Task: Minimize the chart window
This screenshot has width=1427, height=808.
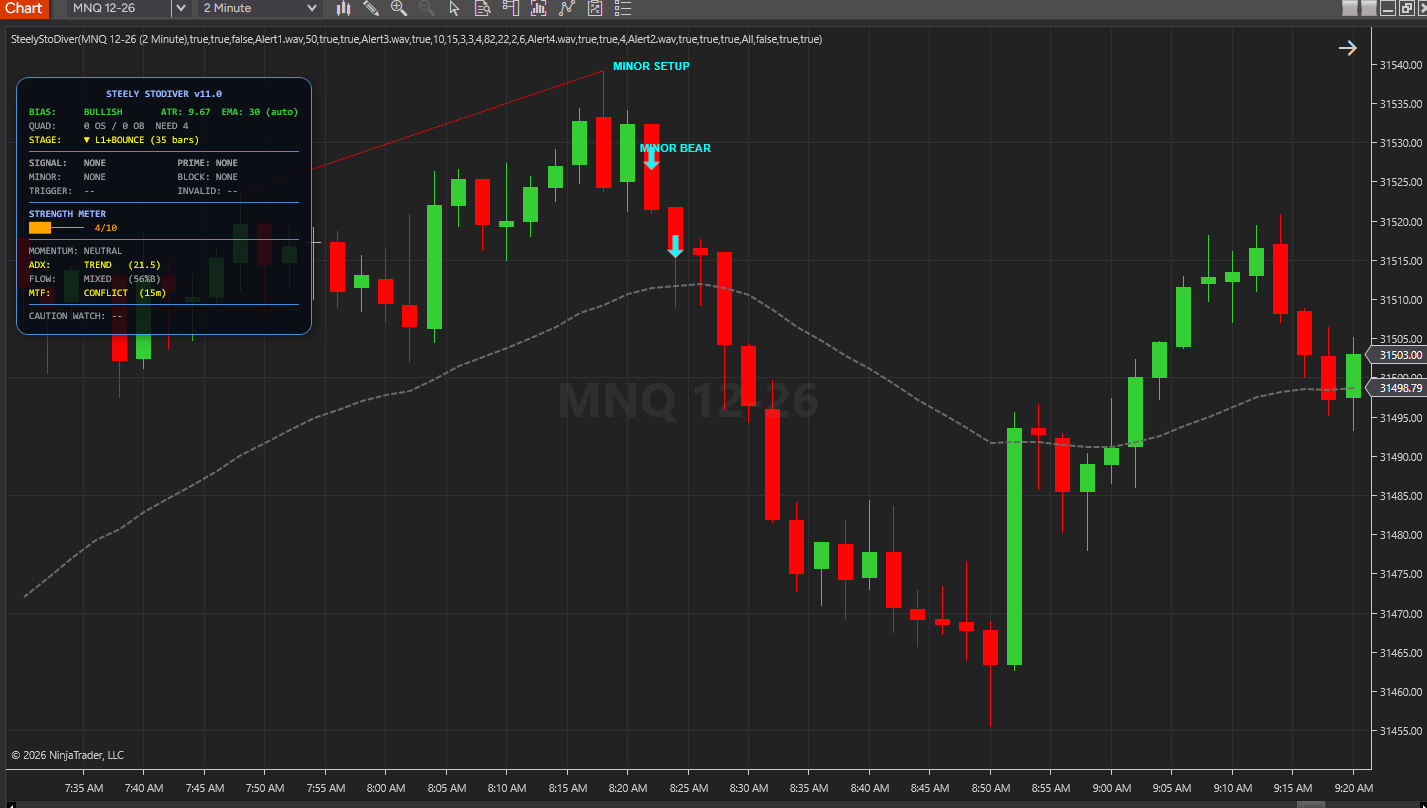Action: 1388,8
